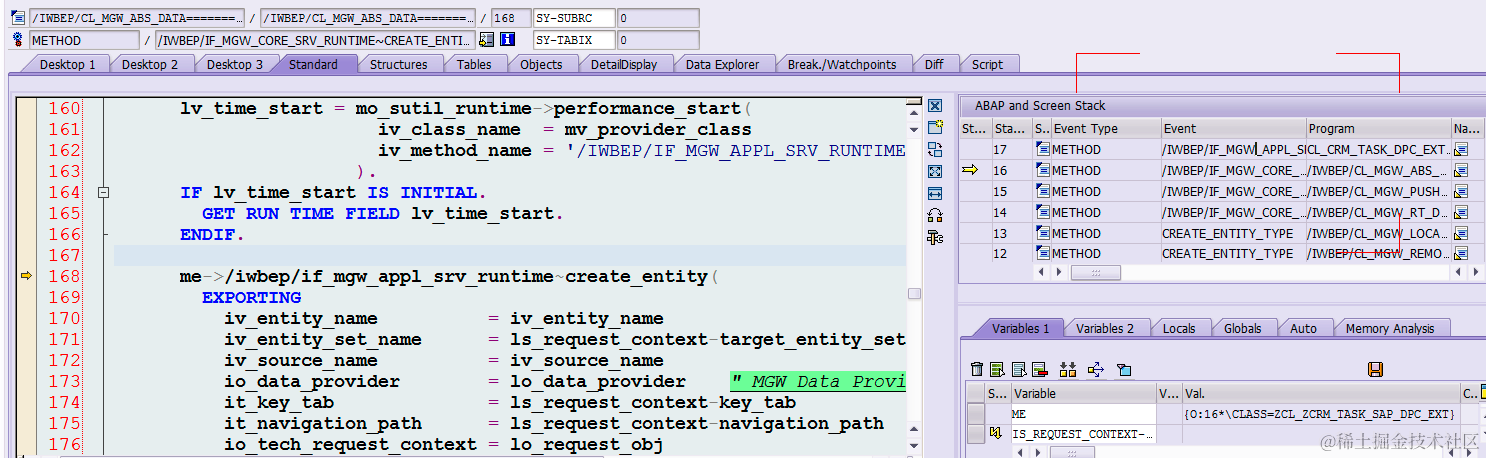Click navigation icon for stack level 17 row

click(x=1461, y=149)
